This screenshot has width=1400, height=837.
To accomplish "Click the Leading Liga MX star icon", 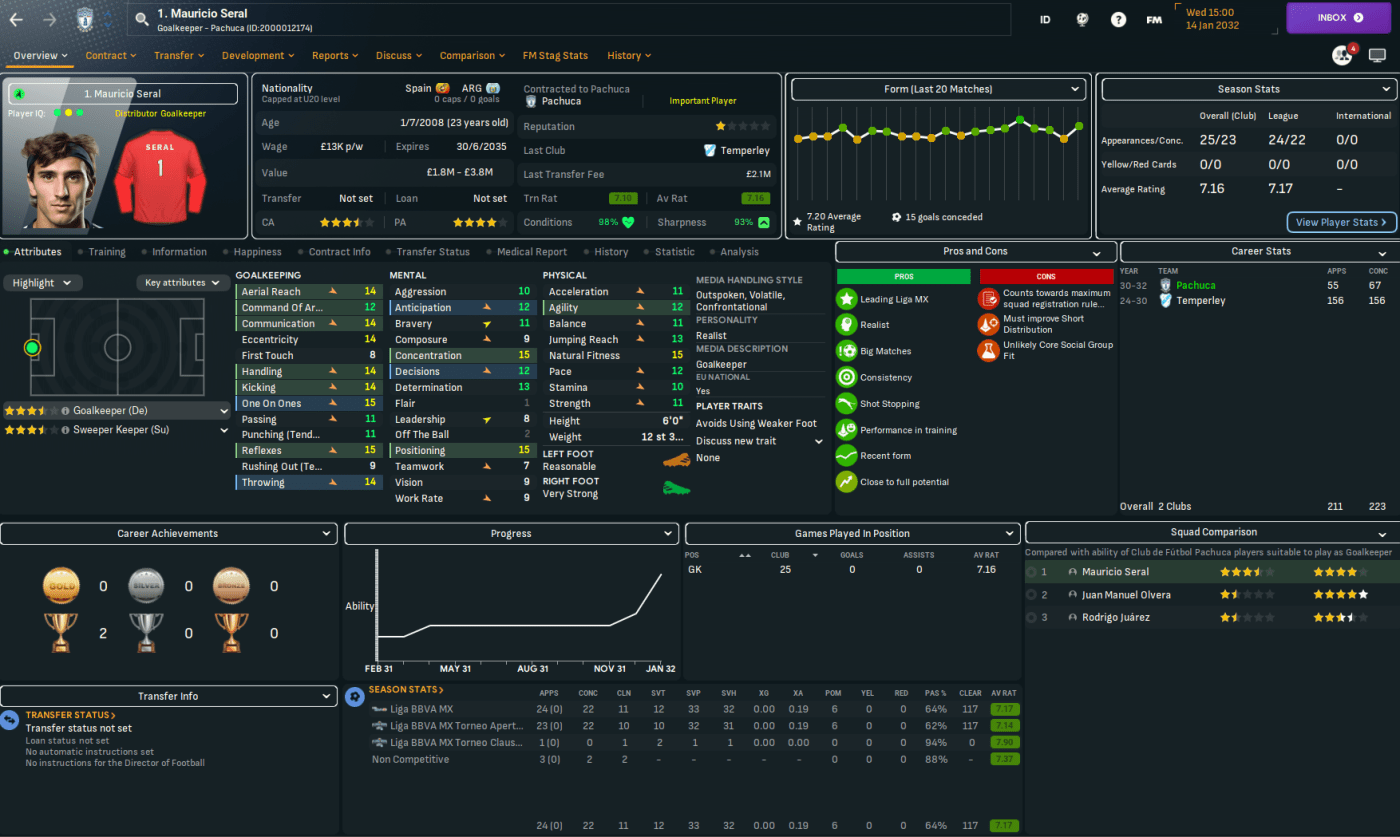I will click(x=846, y=299).
